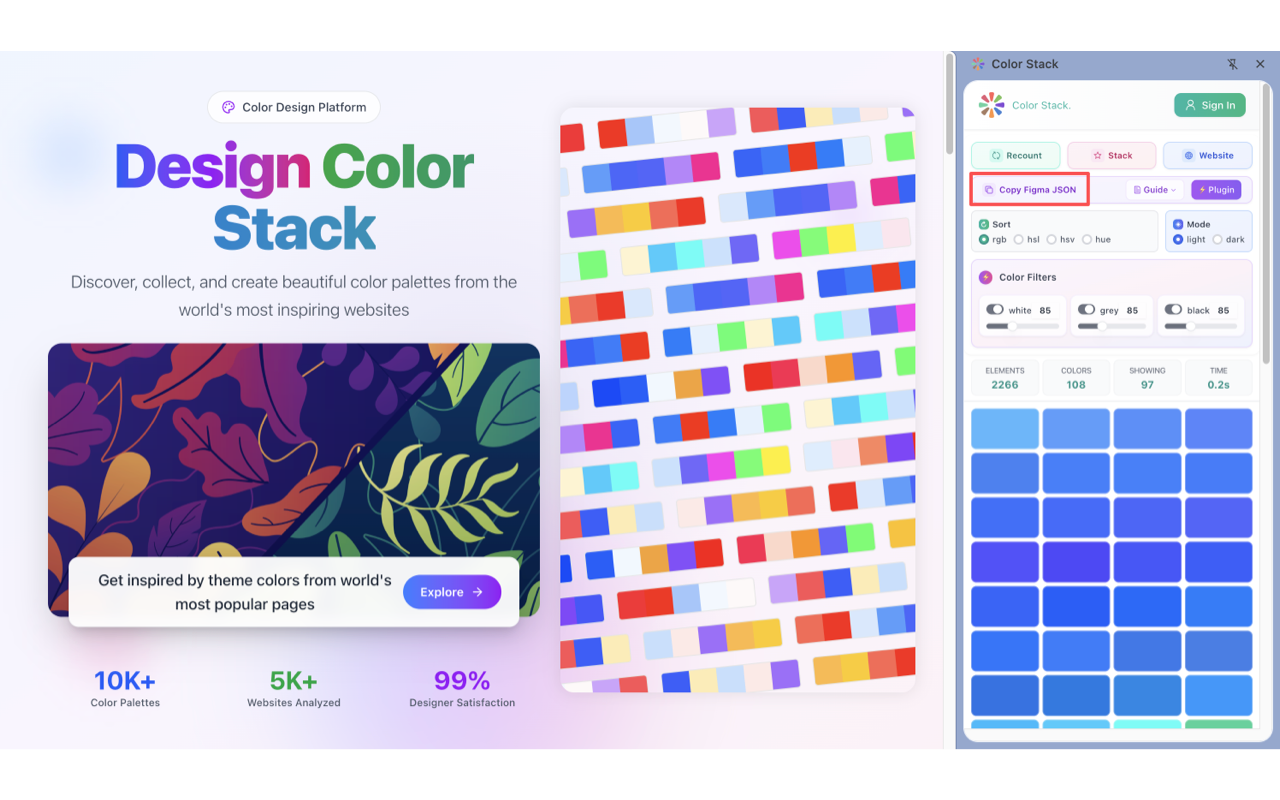1280x800 pixels.
Task: Click the Color Filters lightning icon
Action: click(986, 277)
